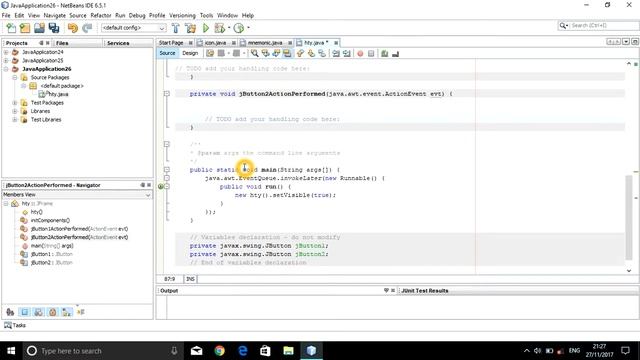640x360 pixels.
Task: Click the red Start Macro Recording icon
Action: point(360,53)
